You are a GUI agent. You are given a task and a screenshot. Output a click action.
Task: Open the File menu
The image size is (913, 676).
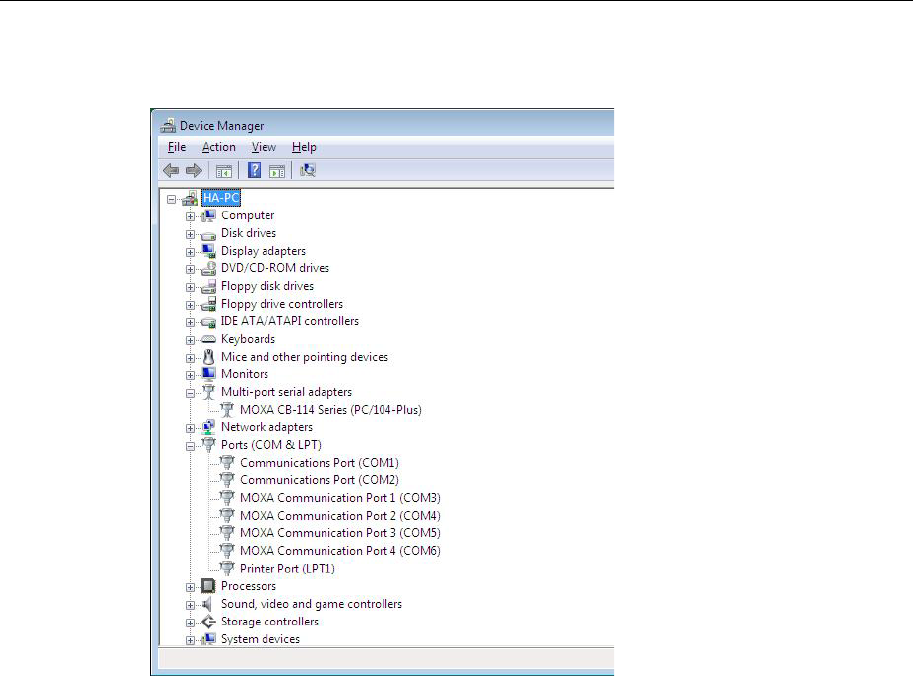pos(177,147)
